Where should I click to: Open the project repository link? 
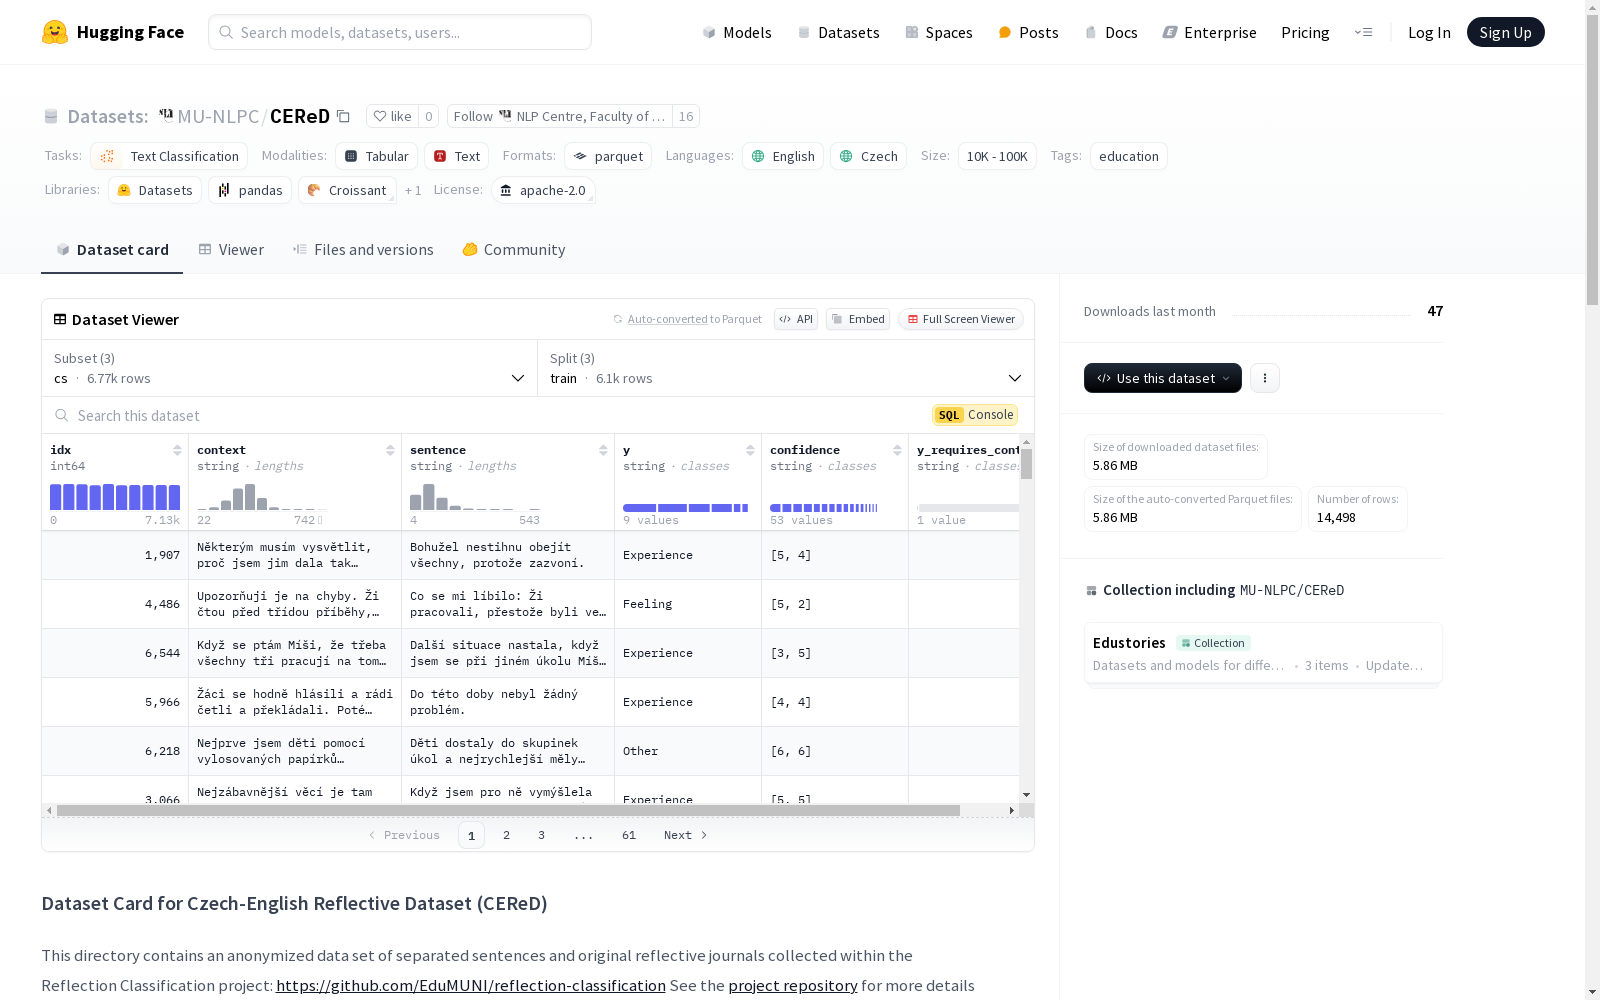tap(793, 985)
